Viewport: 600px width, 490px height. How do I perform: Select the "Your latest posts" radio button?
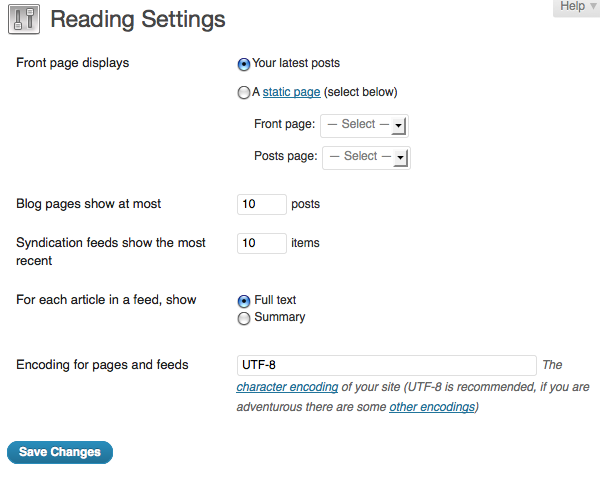[x=244, y=64]
